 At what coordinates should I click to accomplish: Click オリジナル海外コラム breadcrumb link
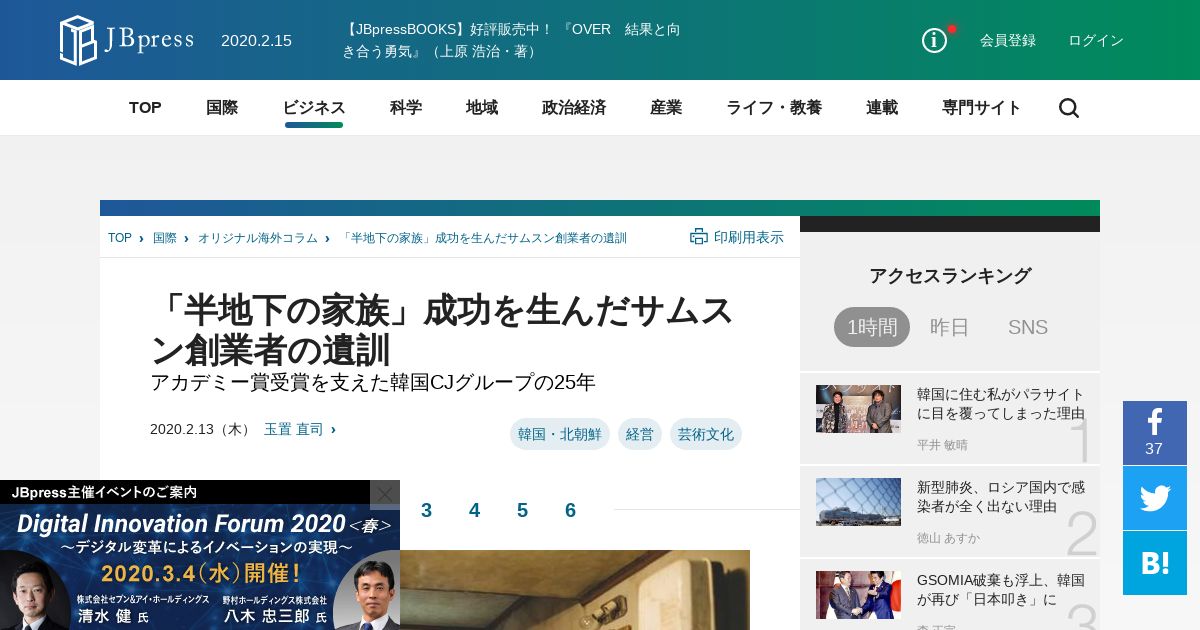(x=257, y=238)
